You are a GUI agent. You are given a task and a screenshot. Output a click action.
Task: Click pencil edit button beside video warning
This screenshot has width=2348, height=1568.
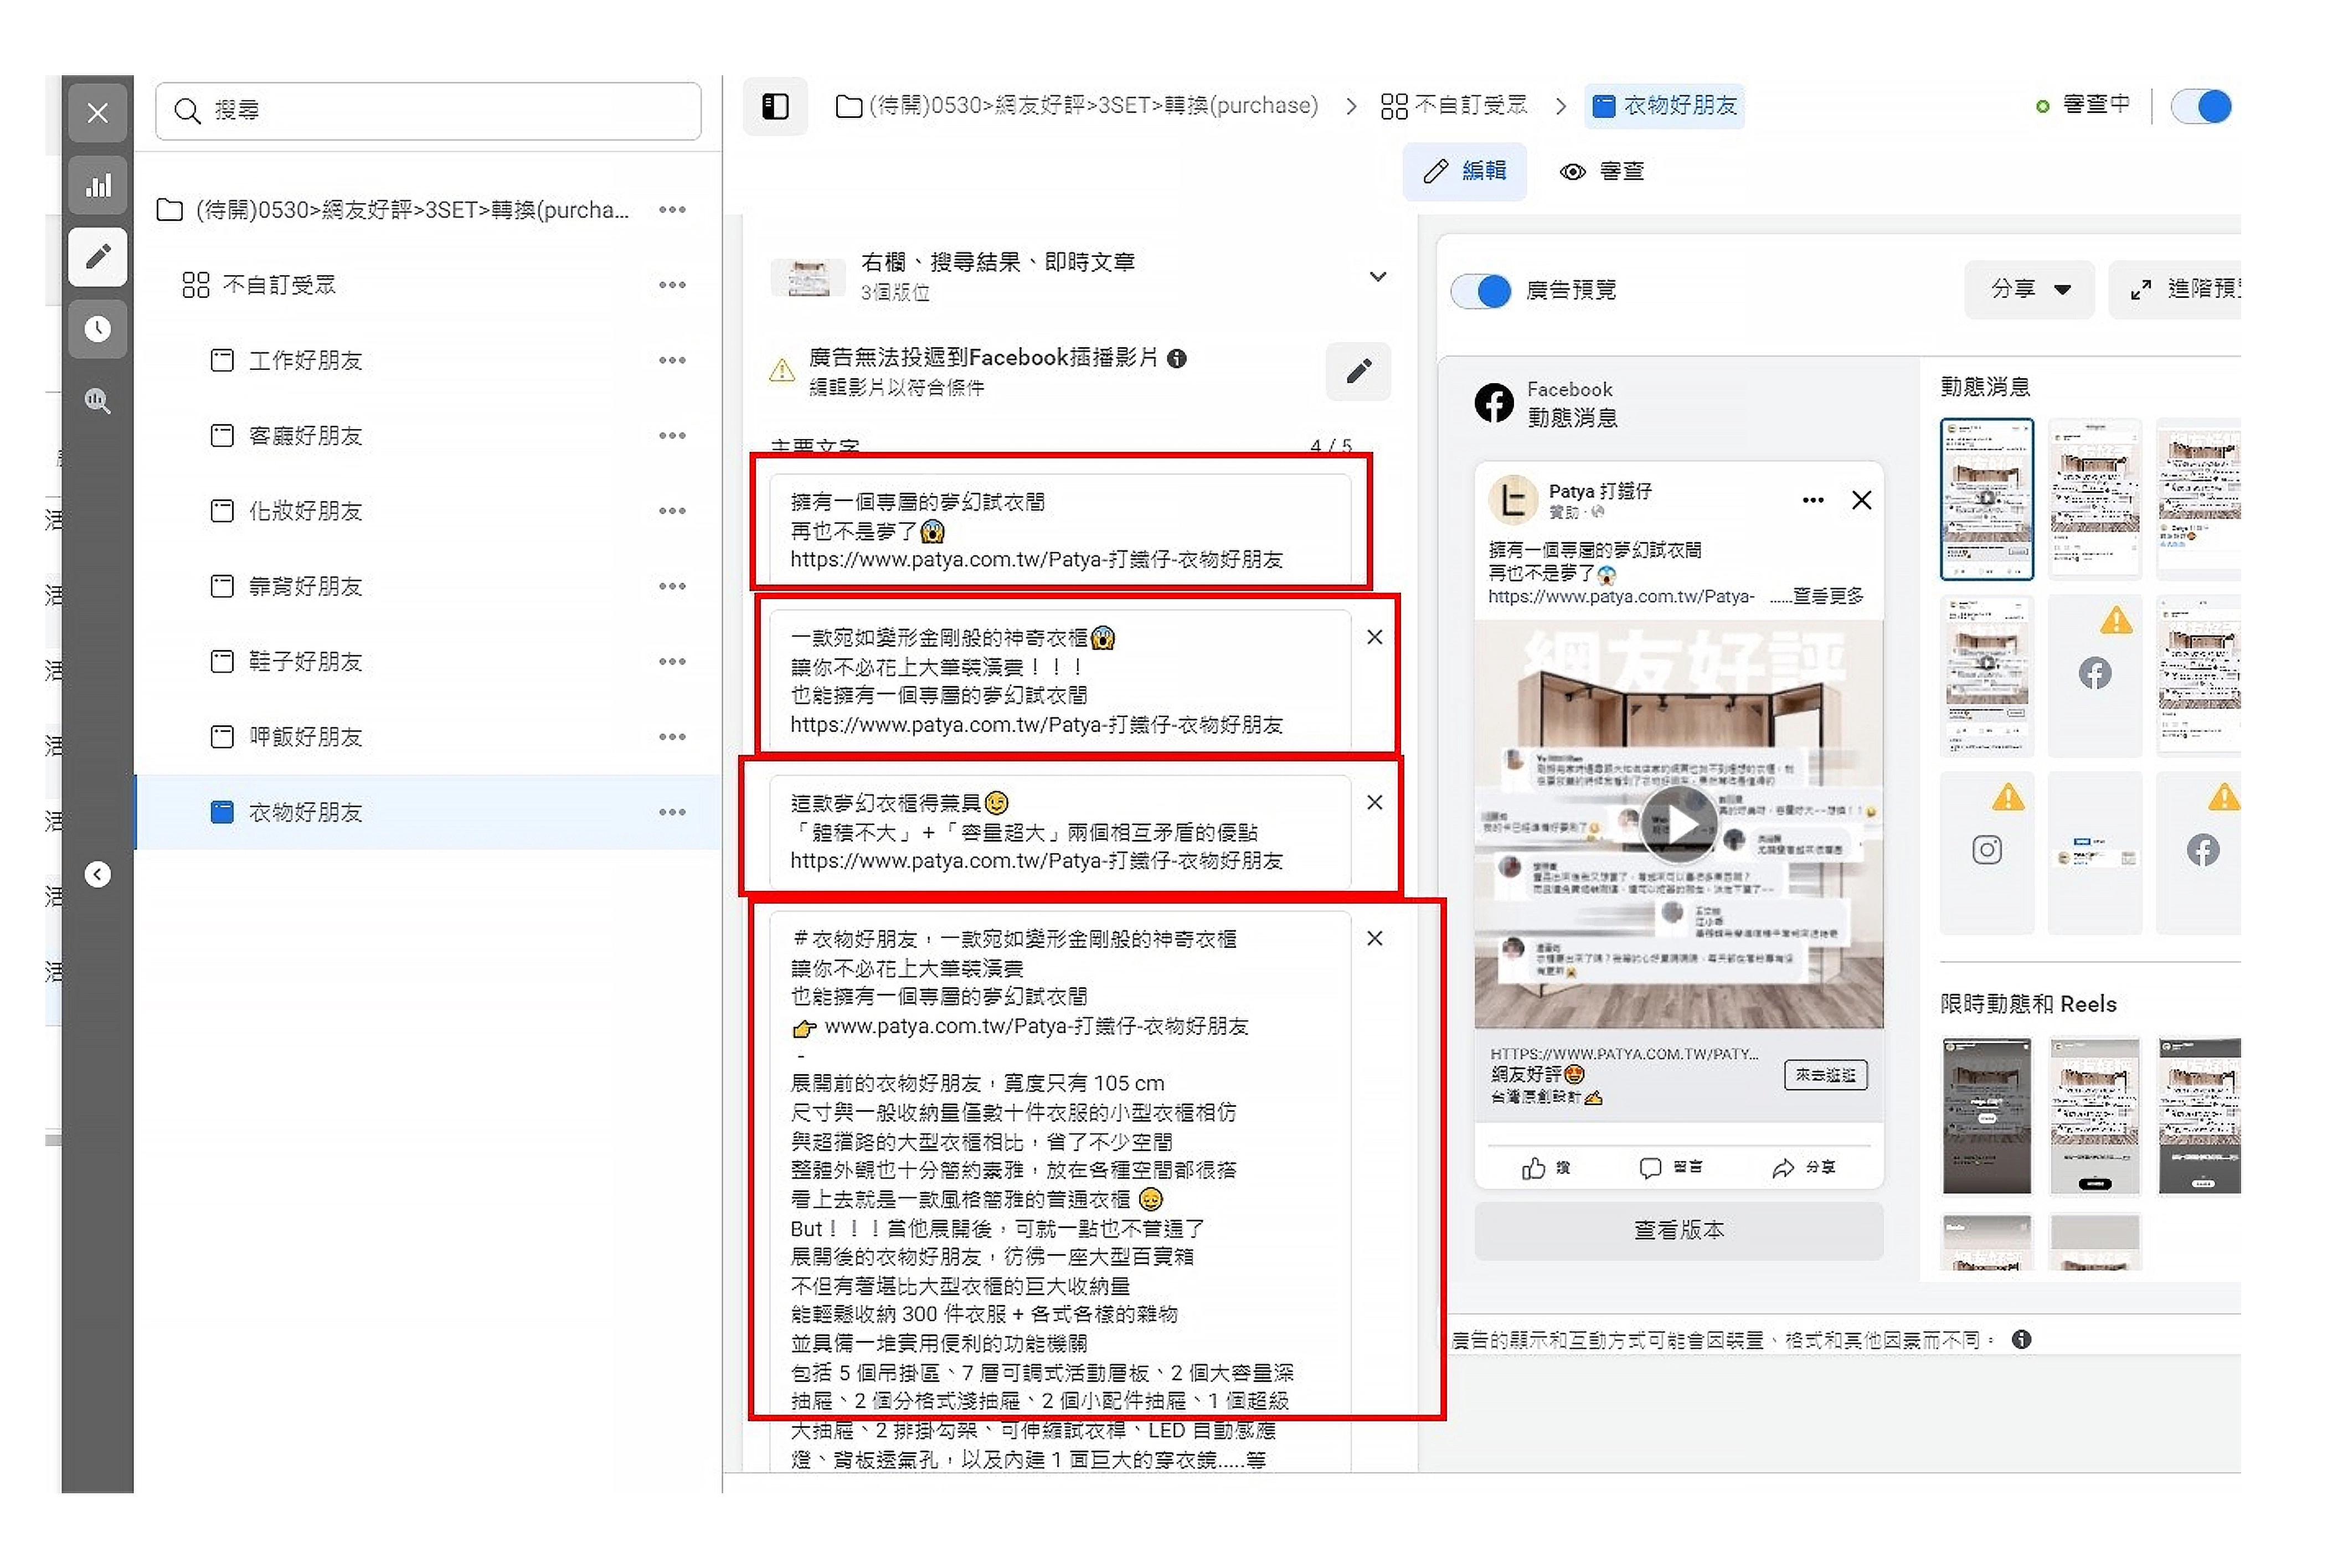[x=1358, y=372]
